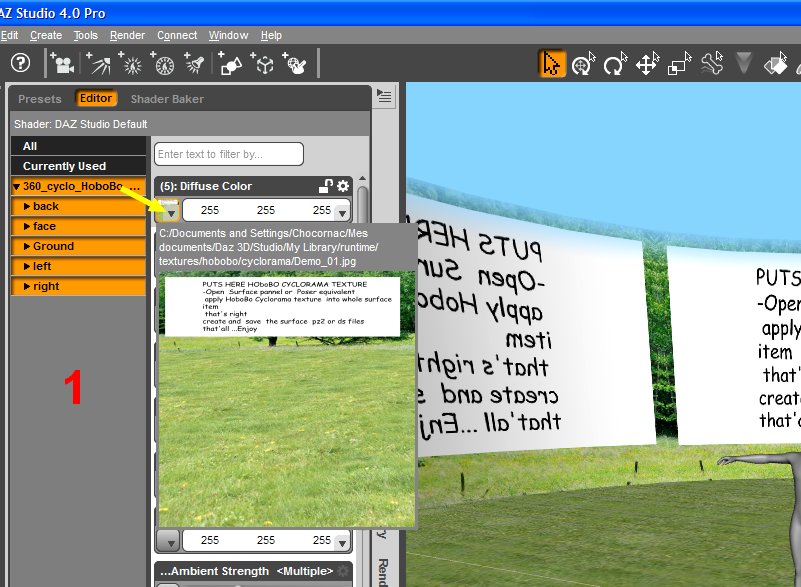The height and width of the screenshot is (587, 801).
Task: Open the Window menu
Action: point(228,35)
